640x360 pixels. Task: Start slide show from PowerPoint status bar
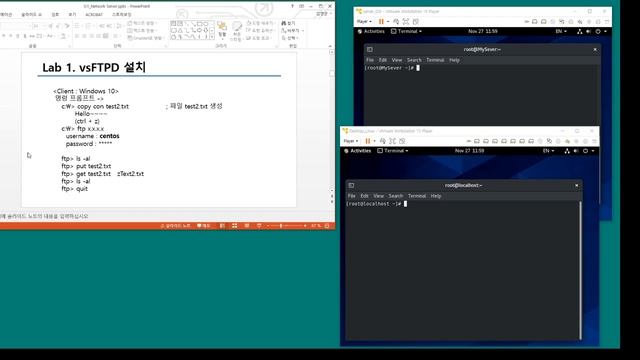(x=259, y=226)
